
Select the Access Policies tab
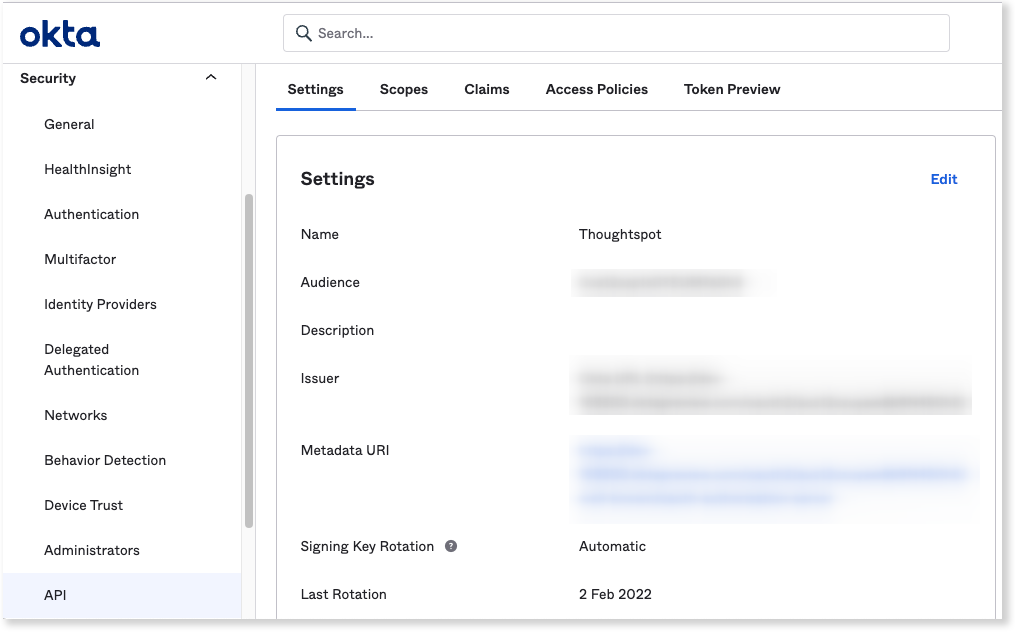click(596, 89)
